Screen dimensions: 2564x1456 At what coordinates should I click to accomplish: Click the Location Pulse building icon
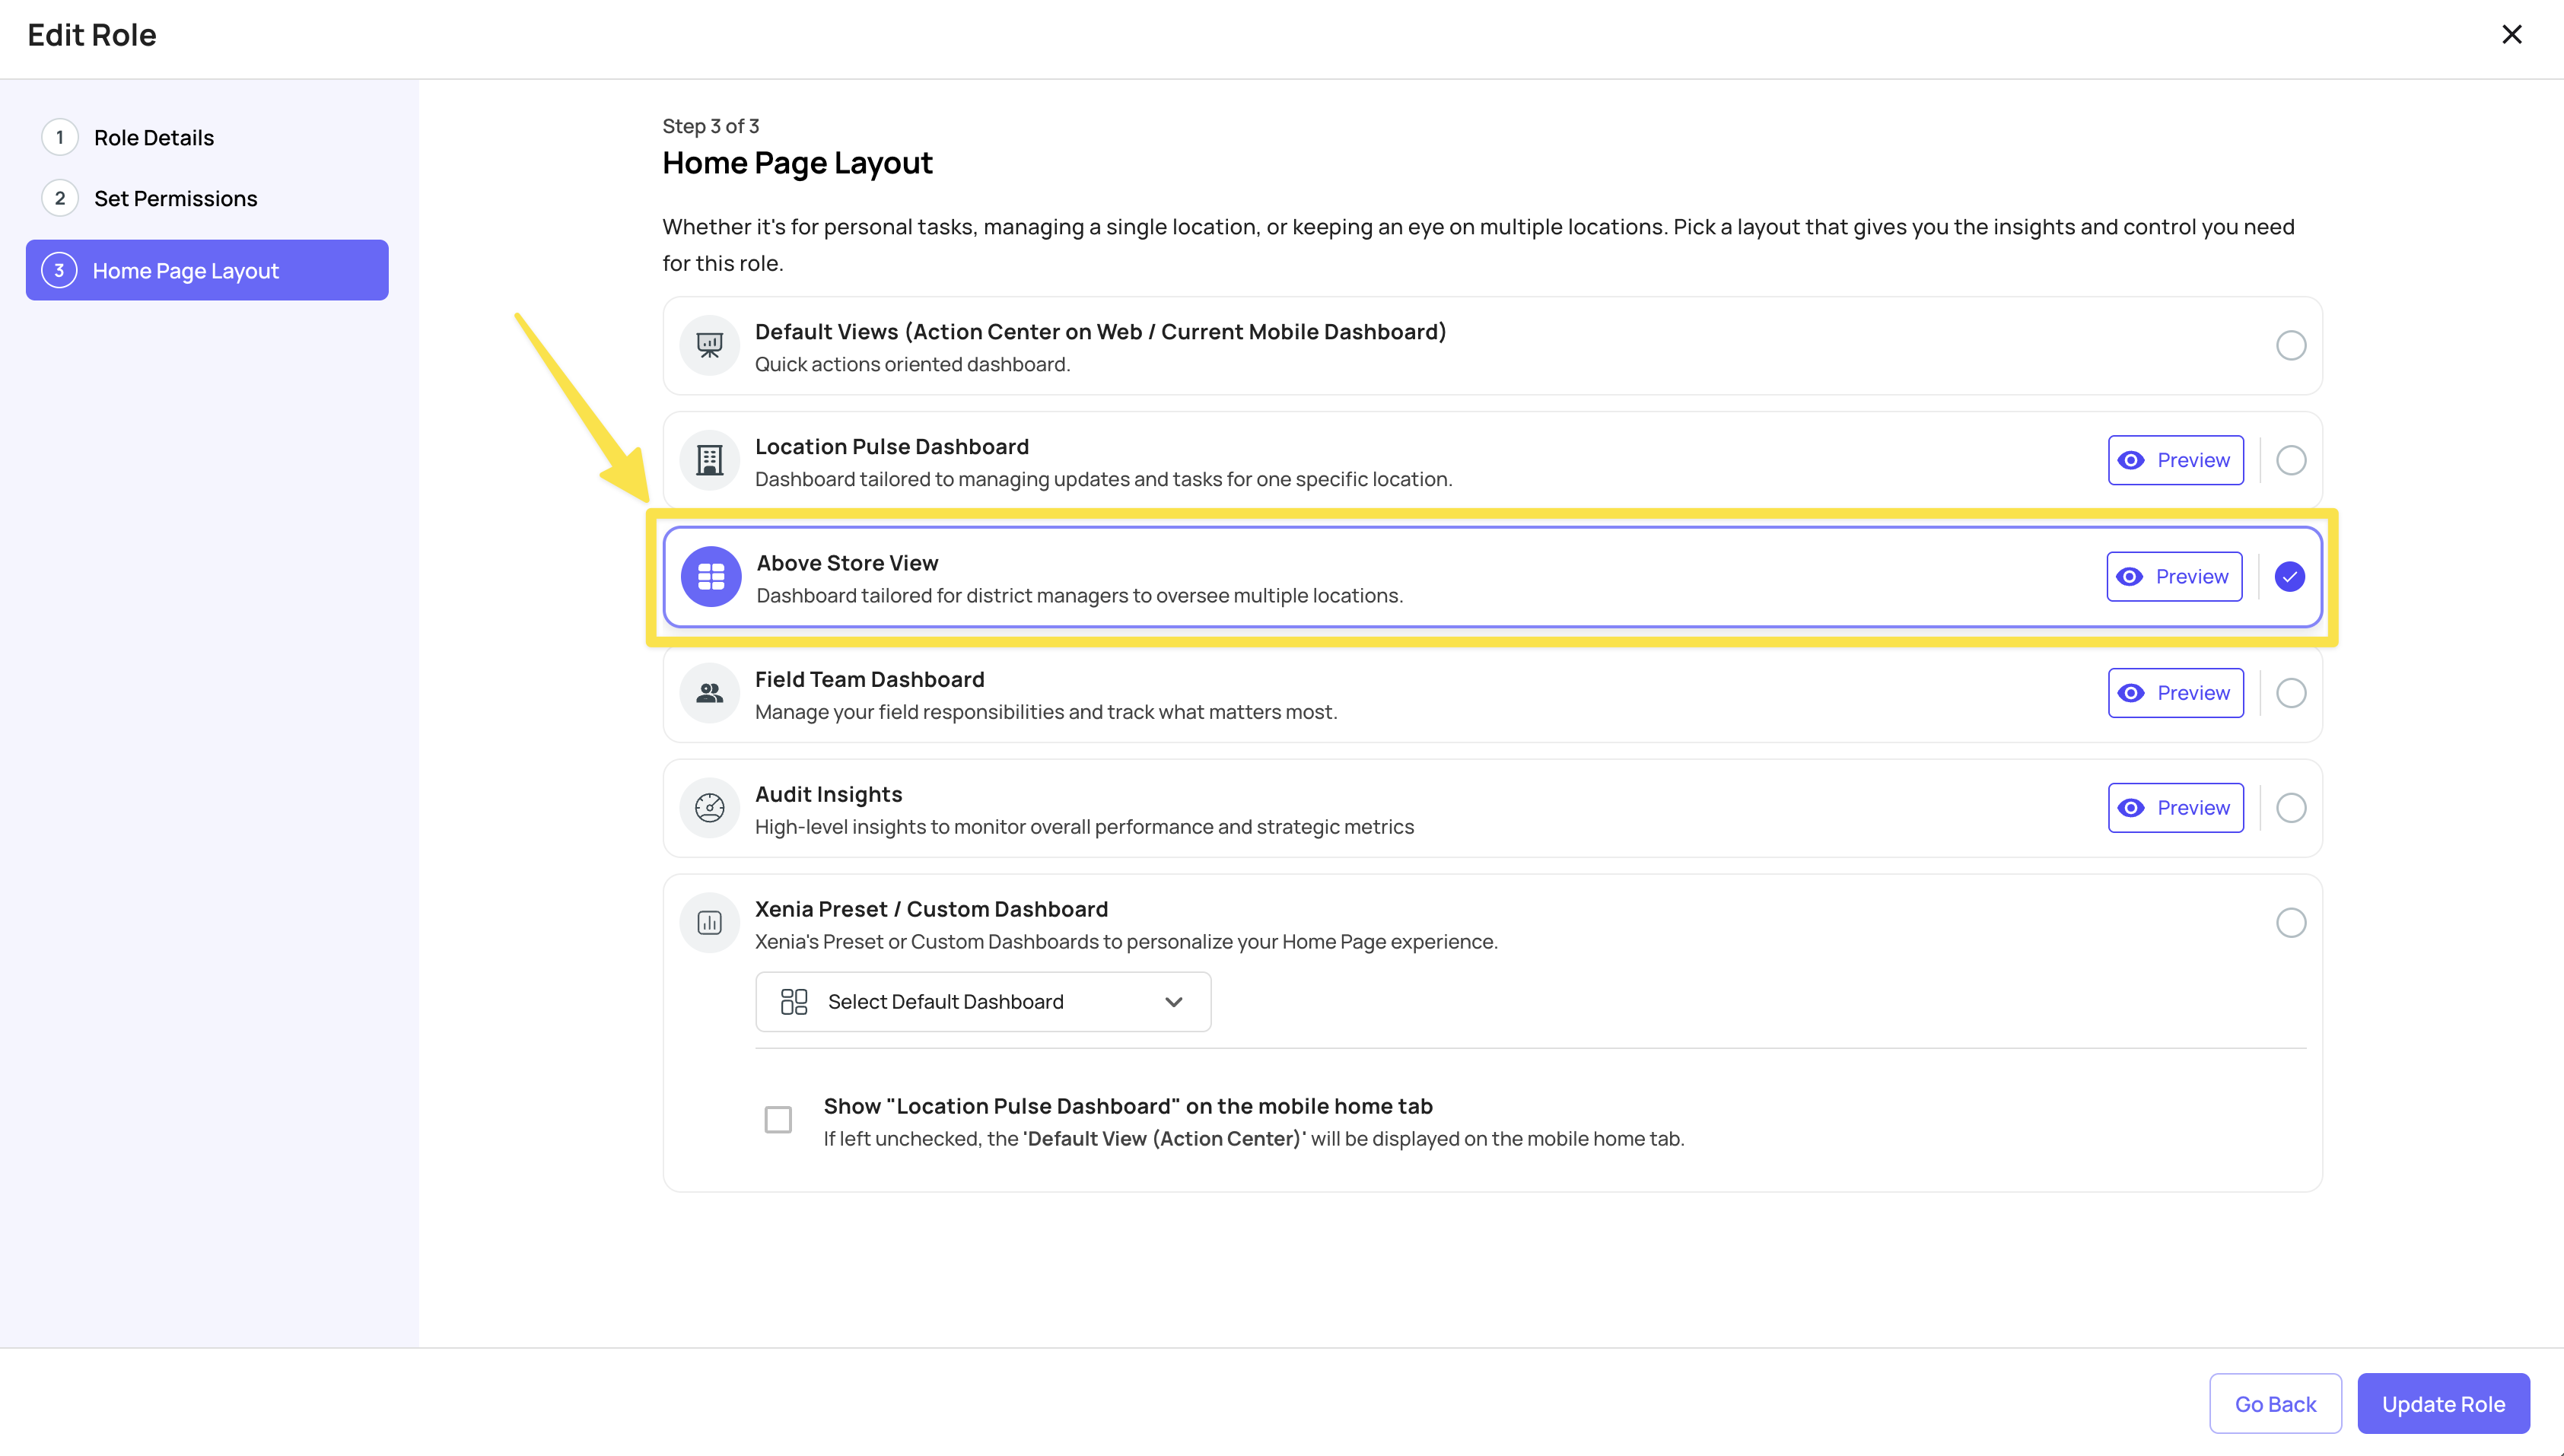709,461
